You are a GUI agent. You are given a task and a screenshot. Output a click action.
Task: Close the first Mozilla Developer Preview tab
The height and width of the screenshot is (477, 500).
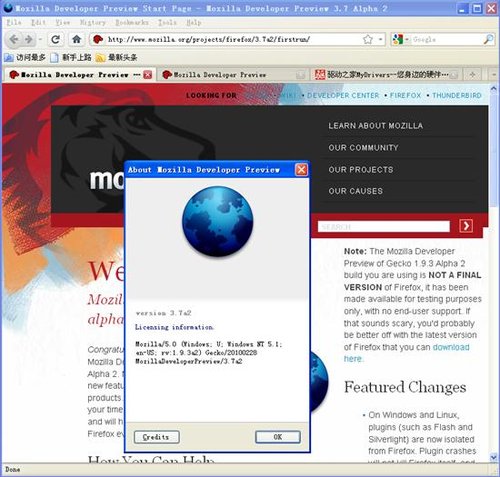point(147,75)
